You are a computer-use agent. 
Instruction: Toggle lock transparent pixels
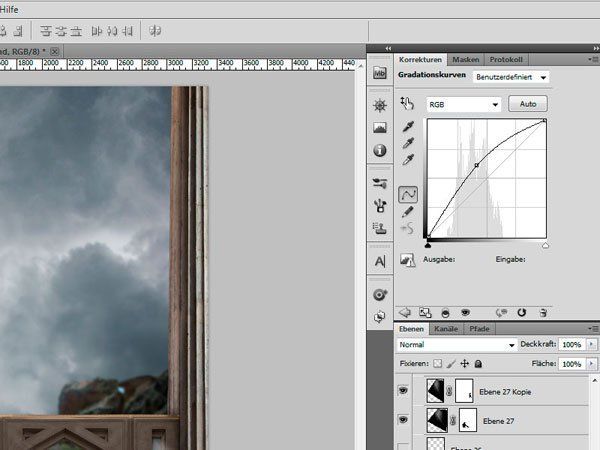click(437, 364)
